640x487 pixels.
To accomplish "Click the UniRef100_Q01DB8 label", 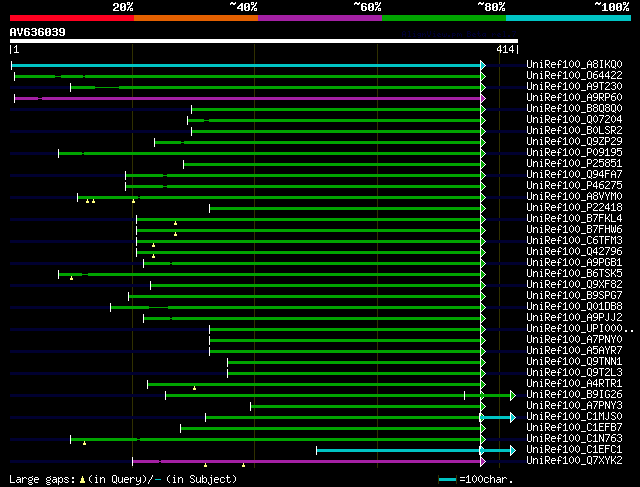I will (x=574, y=307).
